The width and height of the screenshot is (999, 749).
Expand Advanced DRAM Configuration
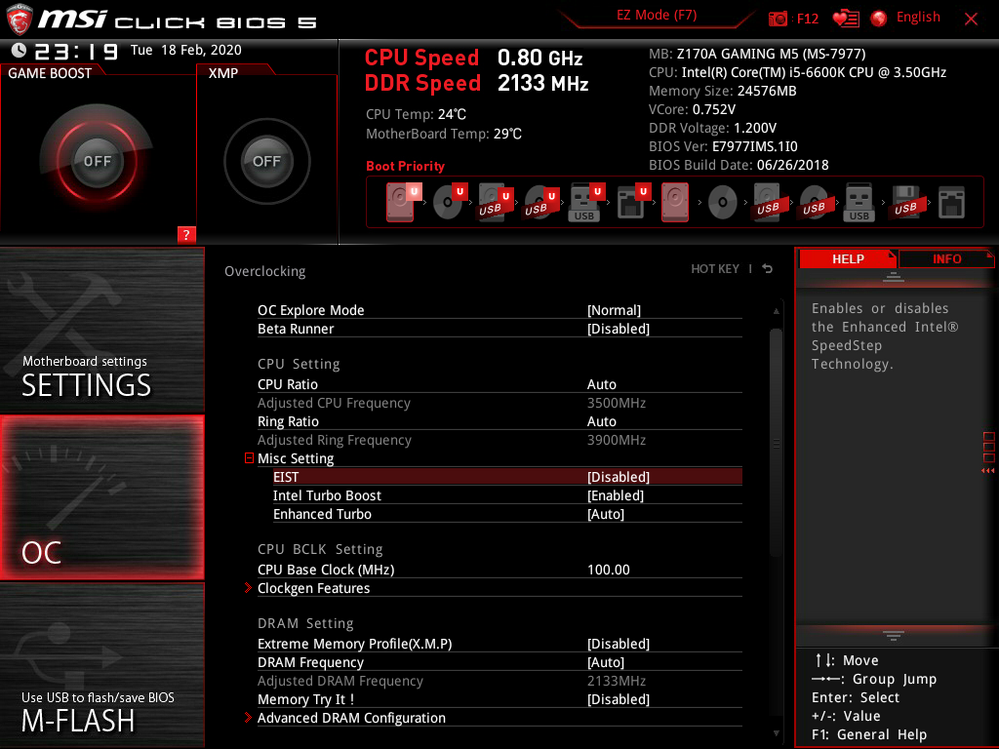352,718
